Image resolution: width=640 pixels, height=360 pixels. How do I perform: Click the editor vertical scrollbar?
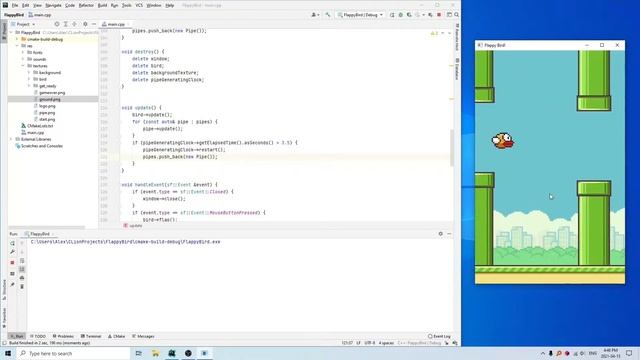(x=451, y=148)
